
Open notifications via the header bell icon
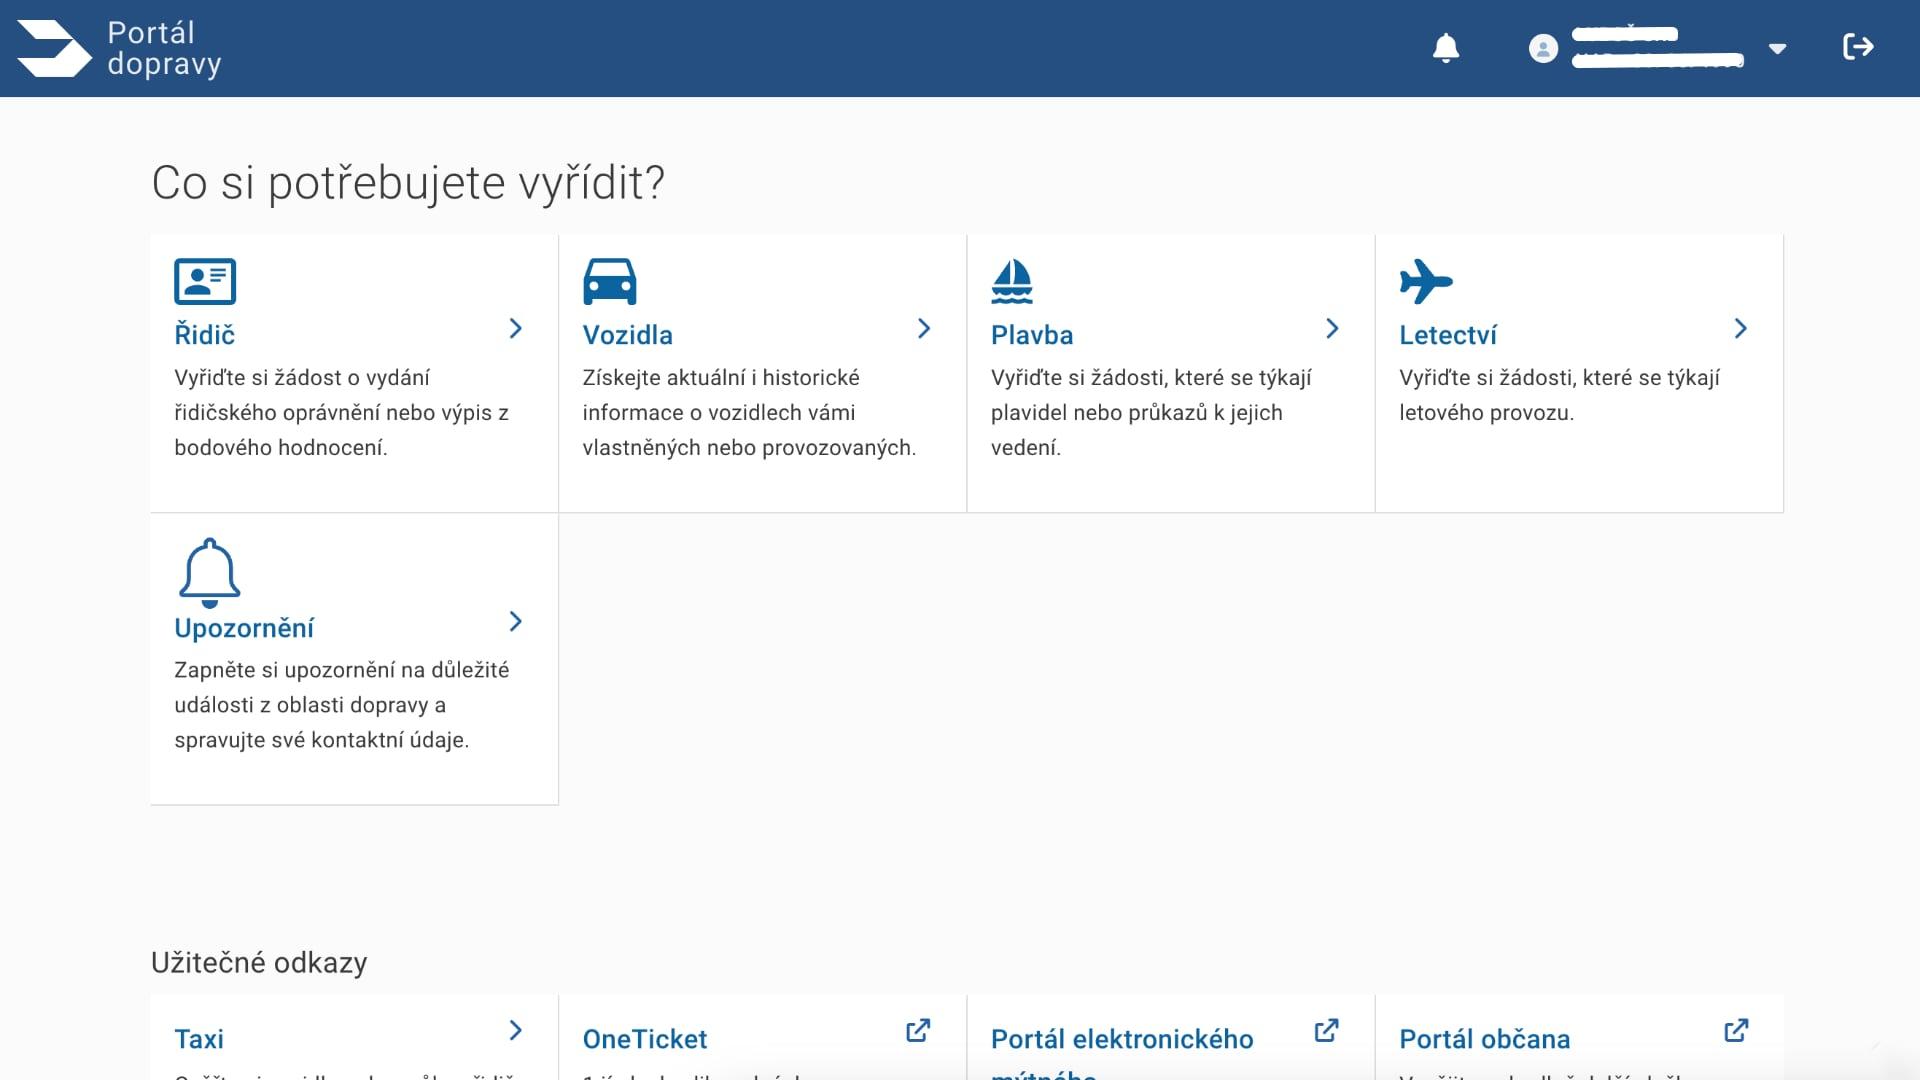tap(1446, 48)
